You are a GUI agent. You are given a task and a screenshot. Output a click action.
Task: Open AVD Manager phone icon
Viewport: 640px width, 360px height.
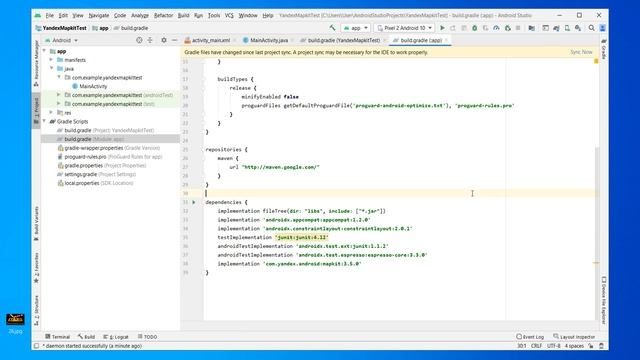567,28
